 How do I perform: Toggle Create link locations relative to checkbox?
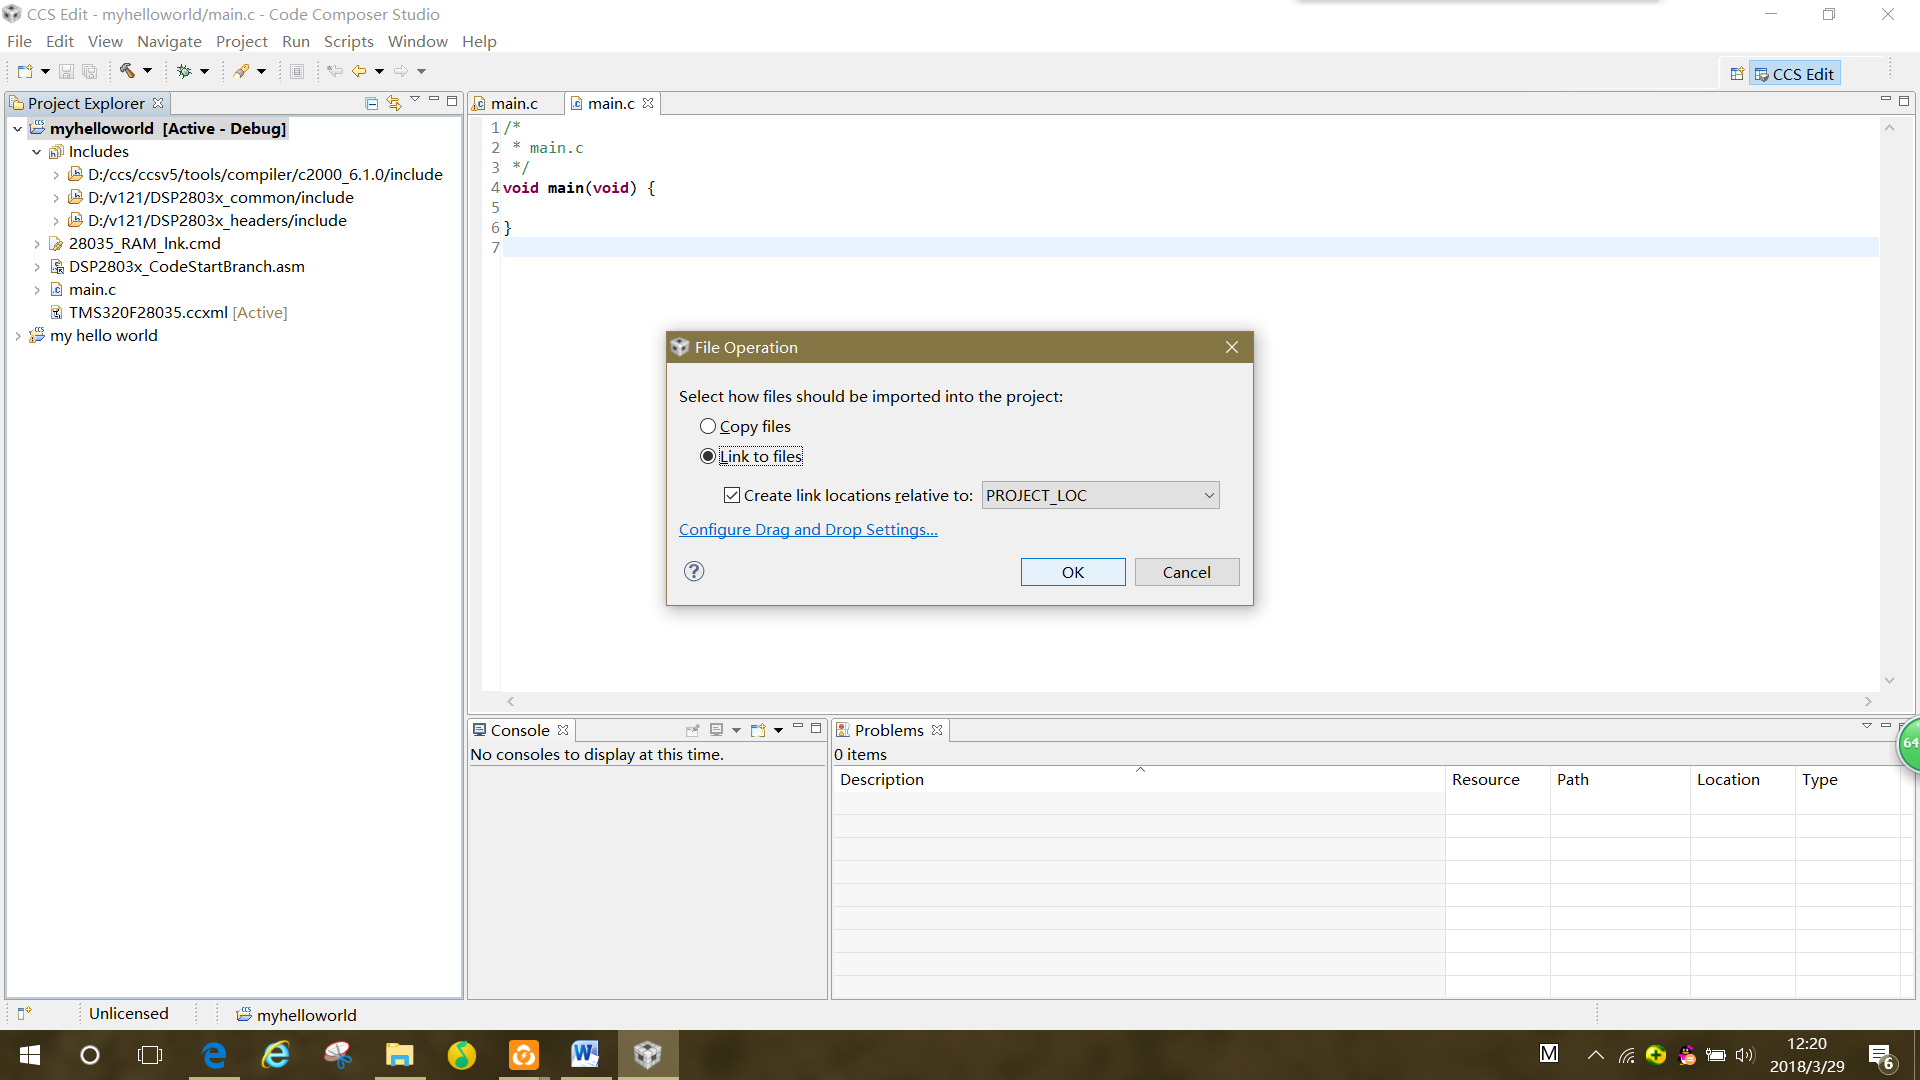point(732,495)
